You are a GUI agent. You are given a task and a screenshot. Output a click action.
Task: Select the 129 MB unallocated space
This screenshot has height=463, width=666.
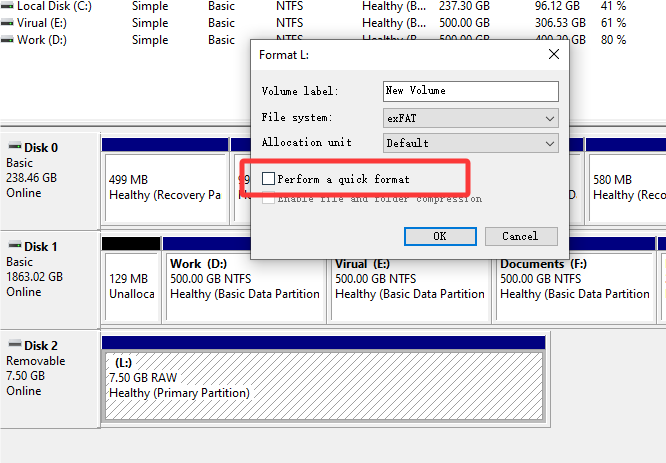(130, 286)
